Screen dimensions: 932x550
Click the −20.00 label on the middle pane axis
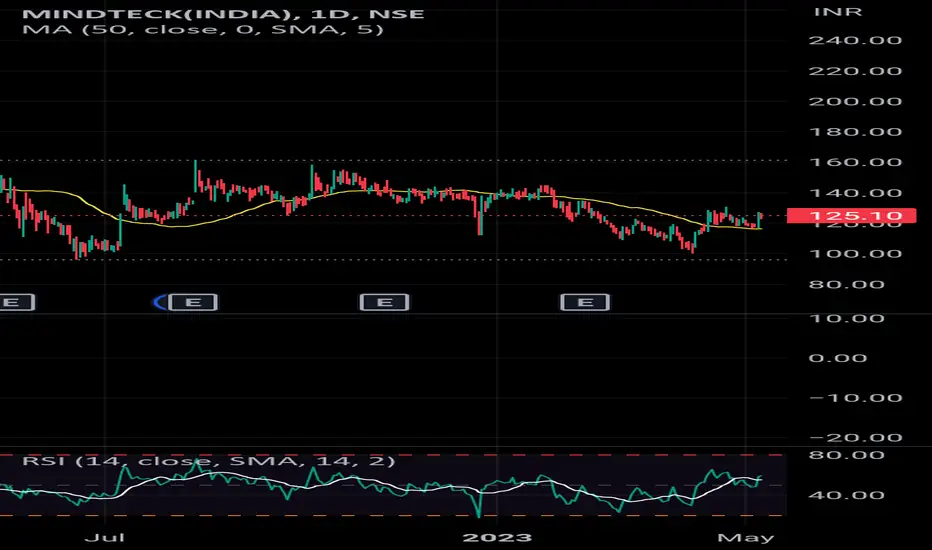(855, 438)
